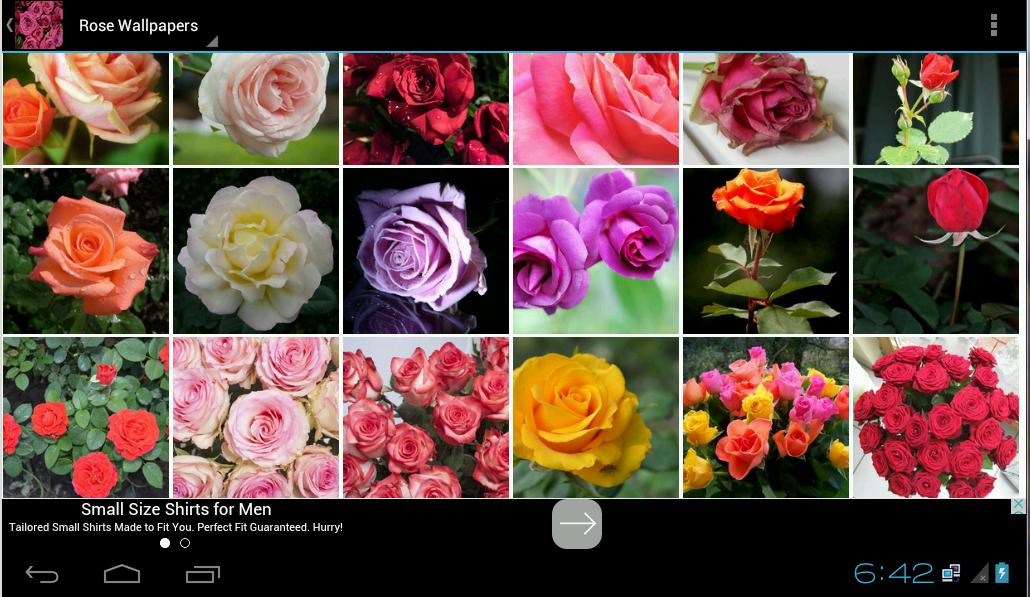Screen dimensions: 1030x597
Task: Tap the 6:42 clock
Action: [x=893, y=573]
